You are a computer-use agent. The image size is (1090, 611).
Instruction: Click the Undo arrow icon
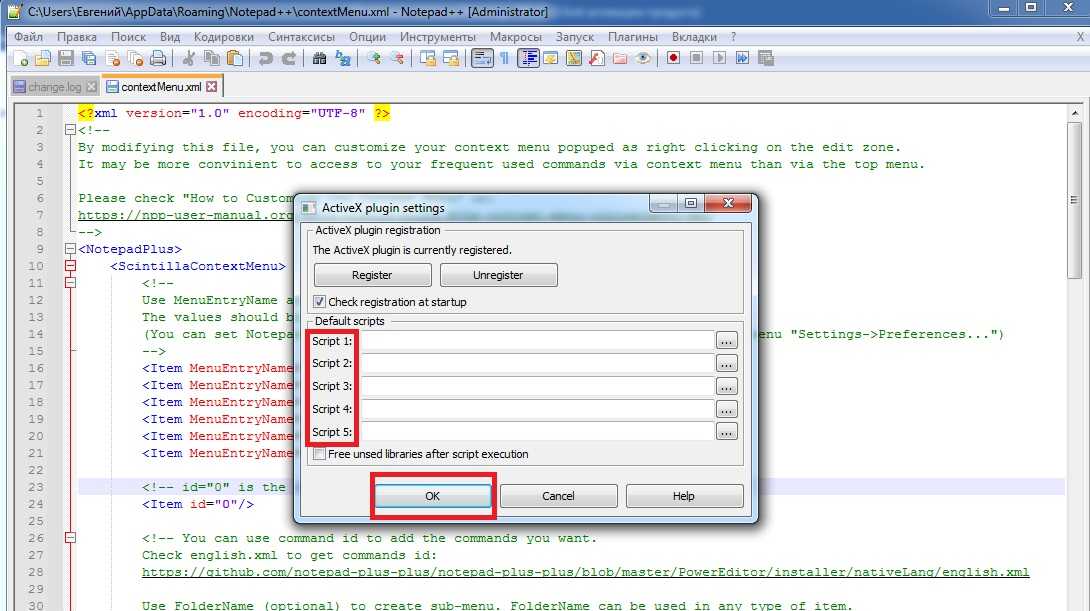tap(266, 59)
